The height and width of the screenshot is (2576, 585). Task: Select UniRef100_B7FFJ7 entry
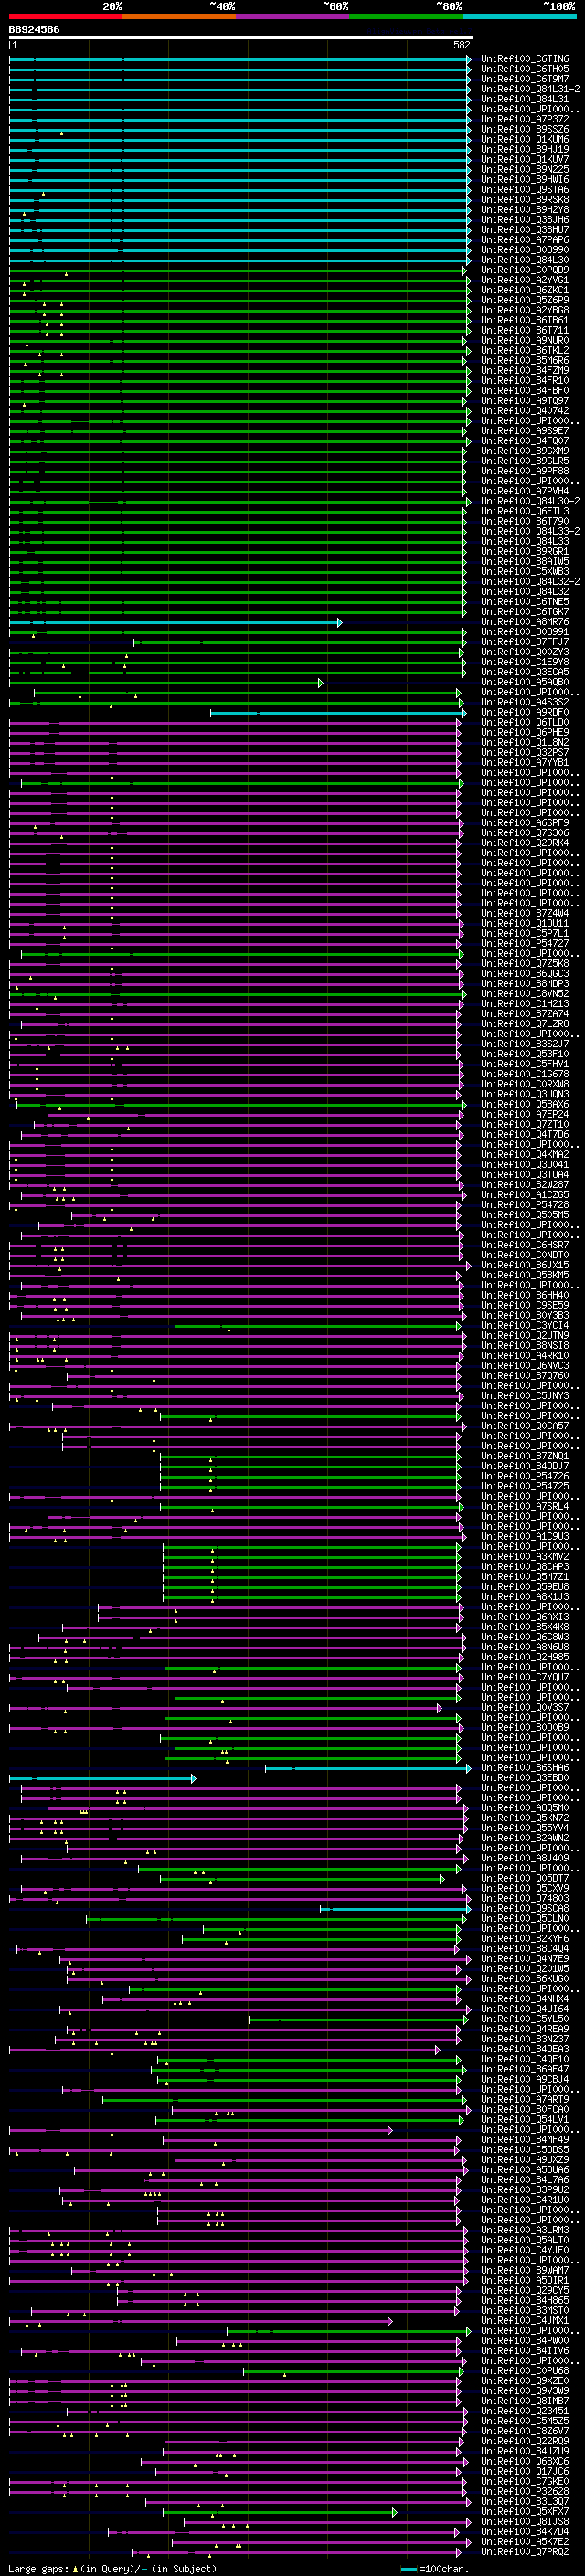pos(525,642)
